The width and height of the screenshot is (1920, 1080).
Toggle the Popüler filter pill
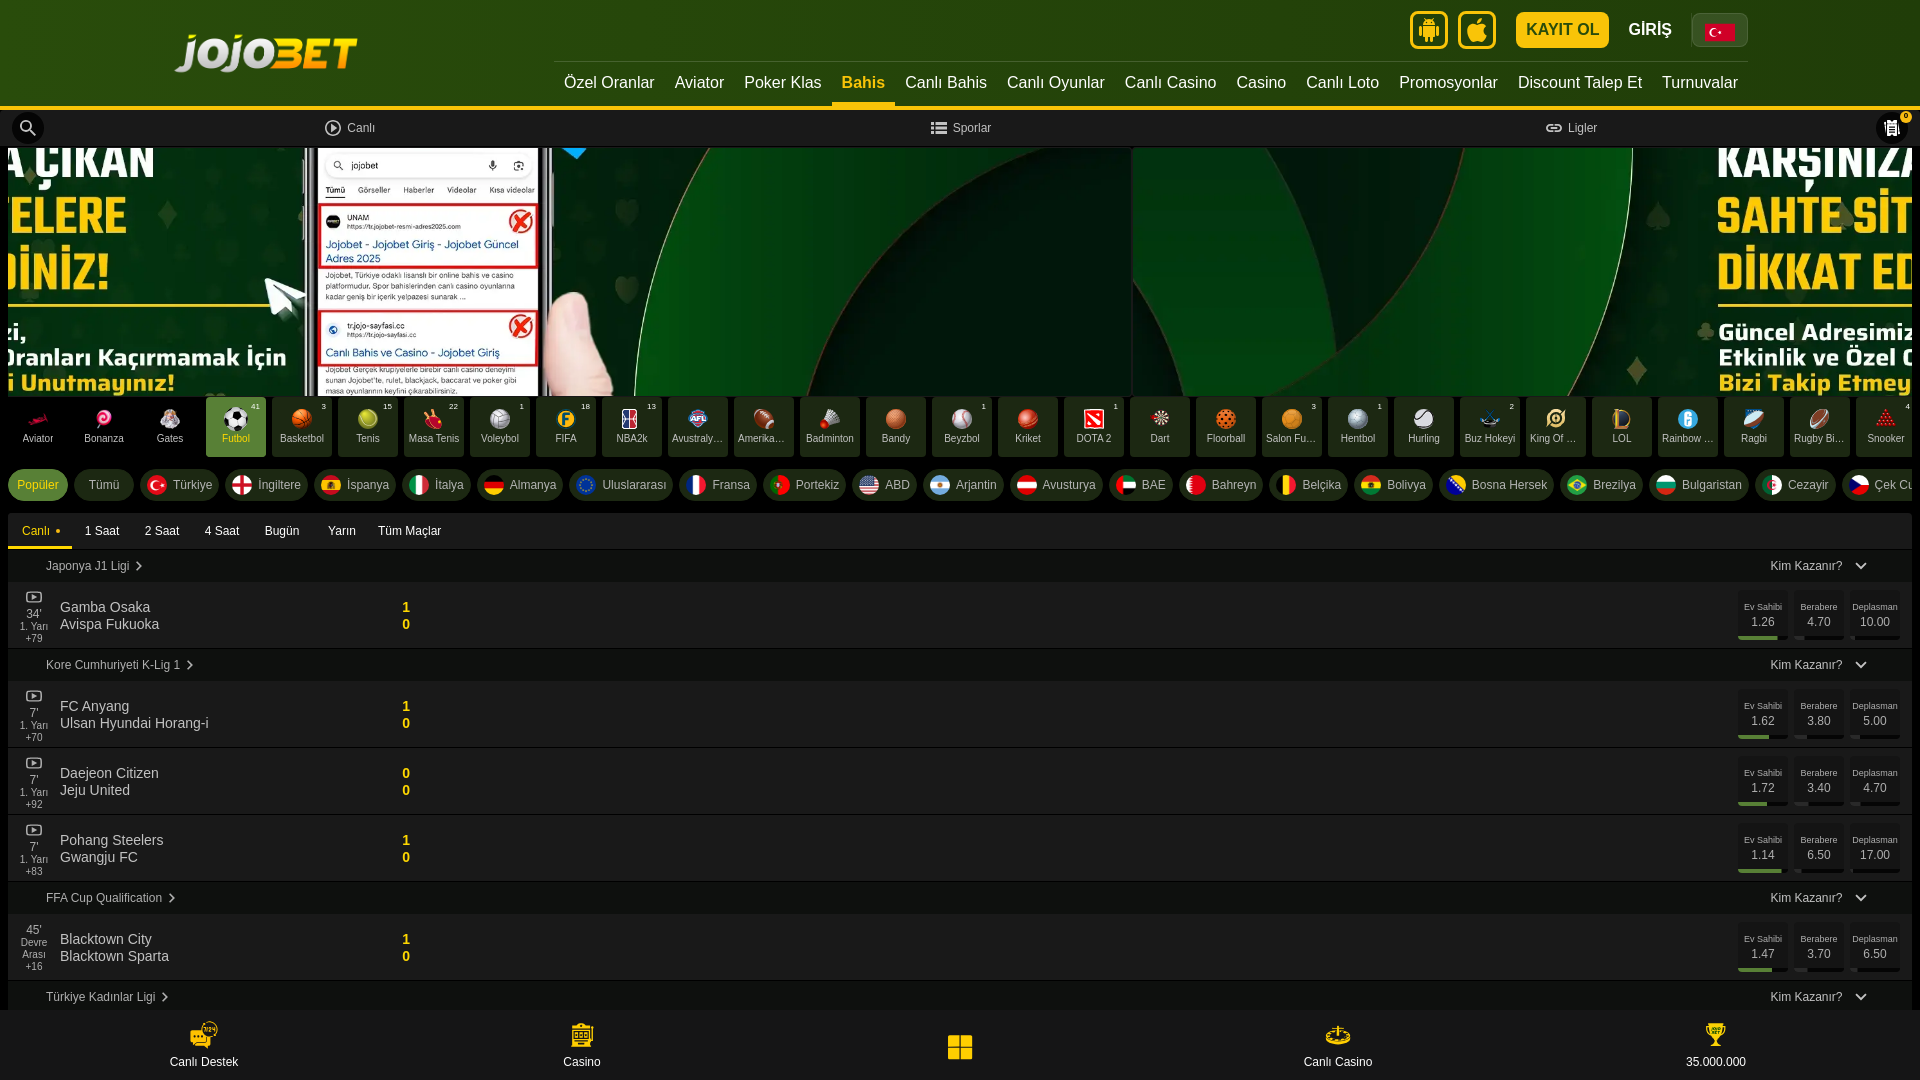[38, 485]
